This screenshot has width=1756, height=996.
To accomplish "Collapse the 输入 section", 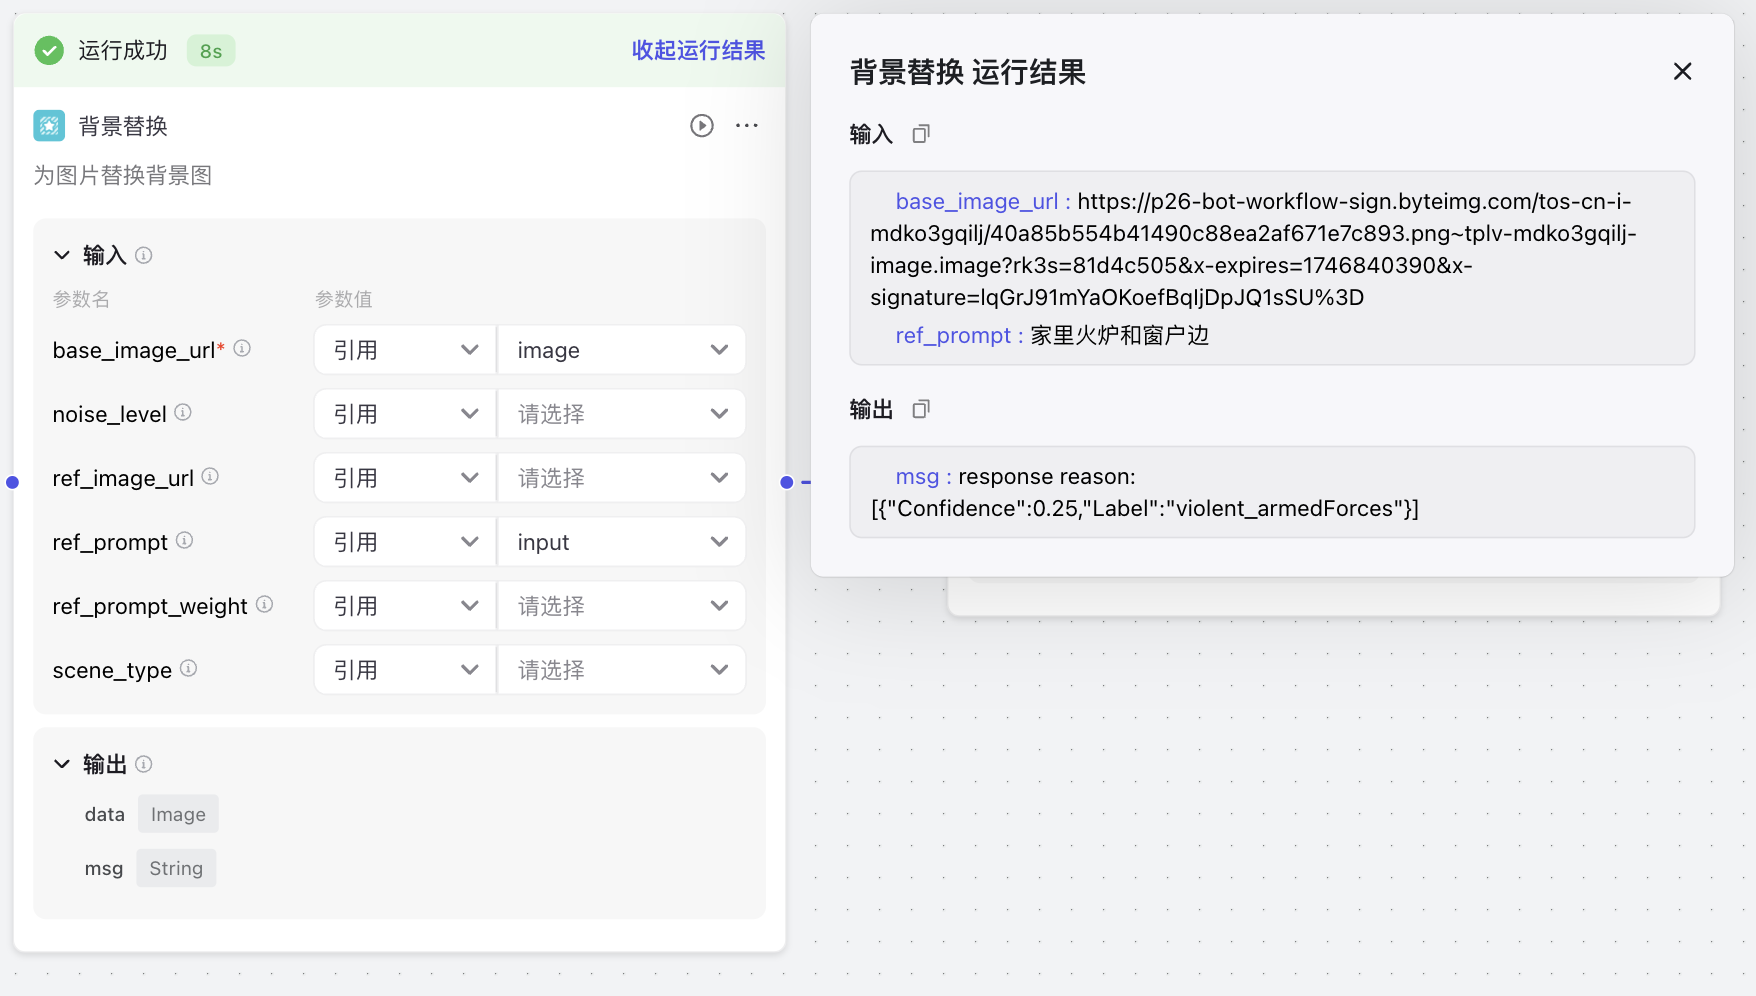I will (x=62, y=256).
